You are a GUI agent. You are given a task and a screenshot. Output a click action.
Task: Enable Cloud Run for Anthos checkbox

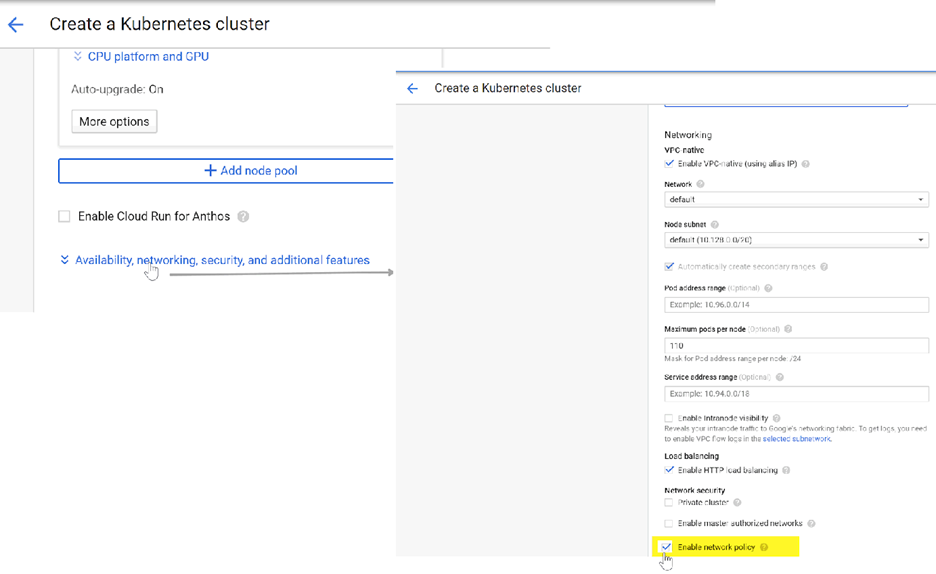64,216
